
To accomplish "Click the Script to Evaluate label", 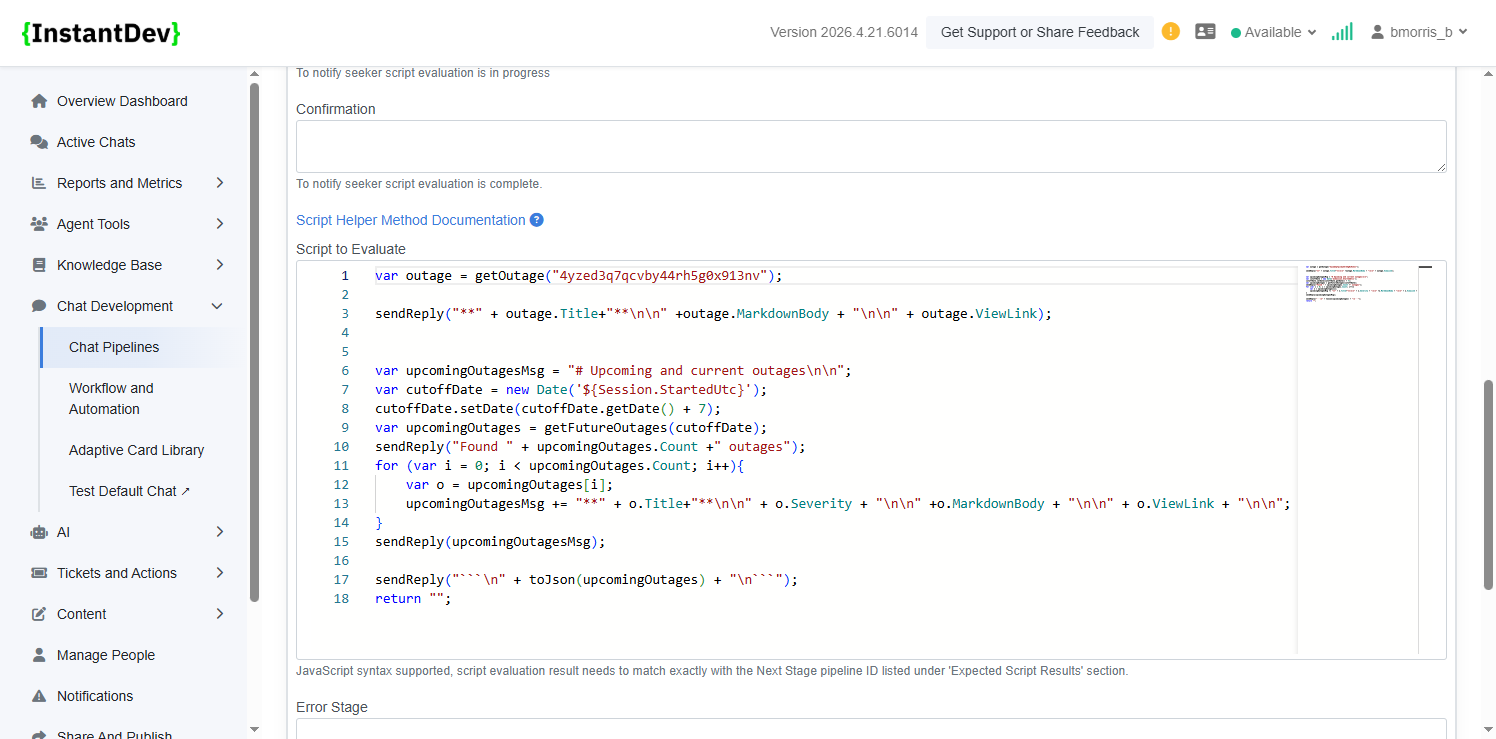I will [x=351, y=249].
